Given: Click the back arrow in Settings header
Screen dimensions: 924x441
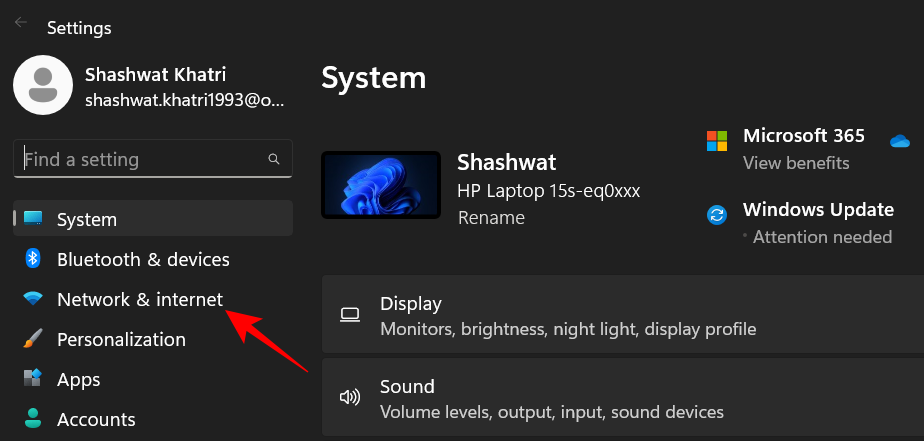Looking at the screenshot, I should pos(20,23).
